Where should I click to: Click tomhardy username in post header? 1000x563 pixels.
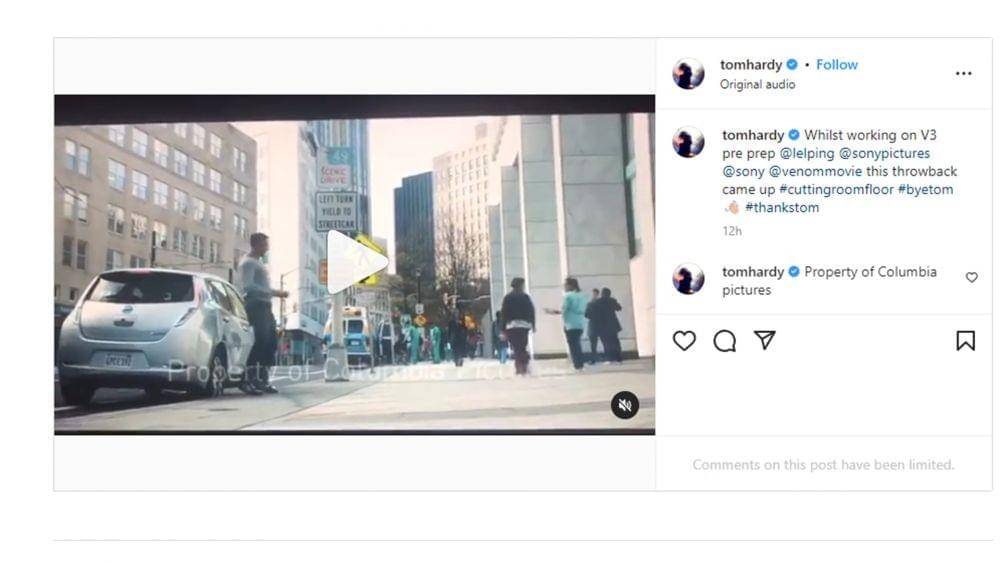[751, 64]
